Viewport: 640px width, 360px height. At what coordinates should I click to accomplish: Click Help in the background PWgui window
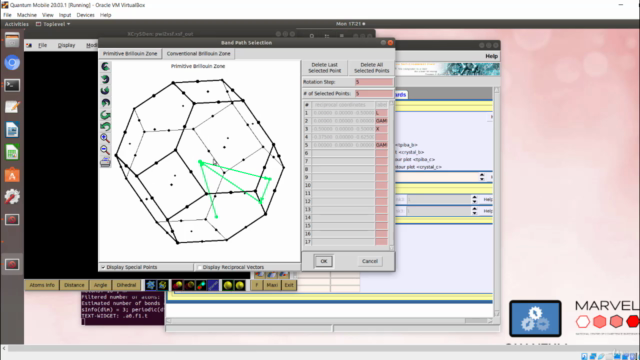coord(491,56)
